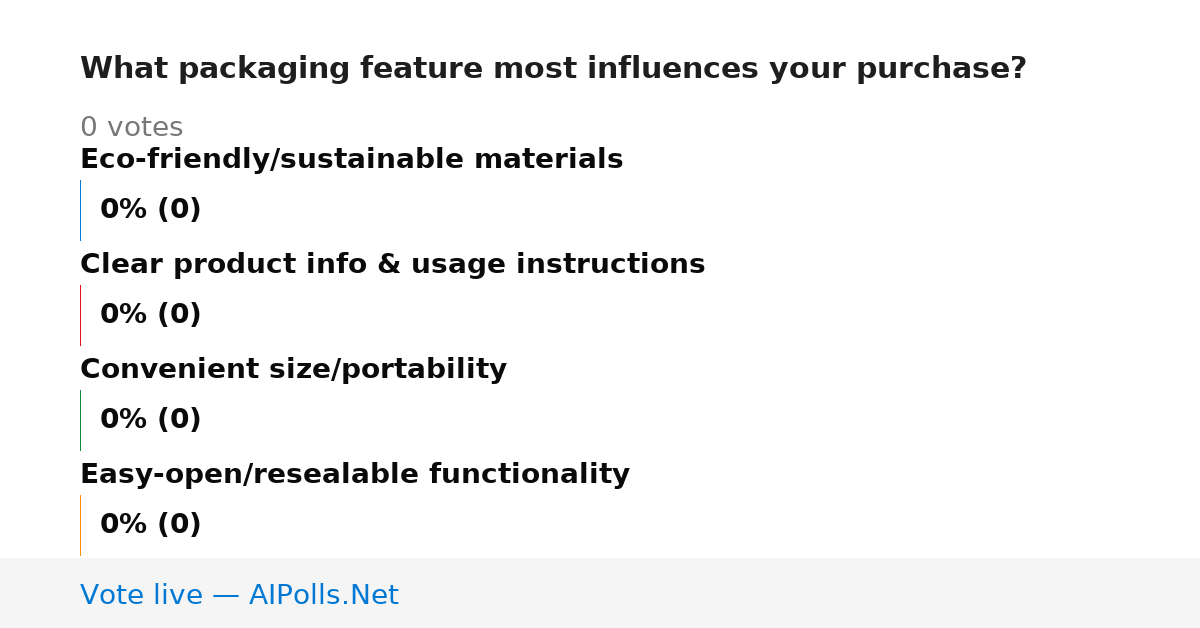Click the gray footer bar

point(600,593)
